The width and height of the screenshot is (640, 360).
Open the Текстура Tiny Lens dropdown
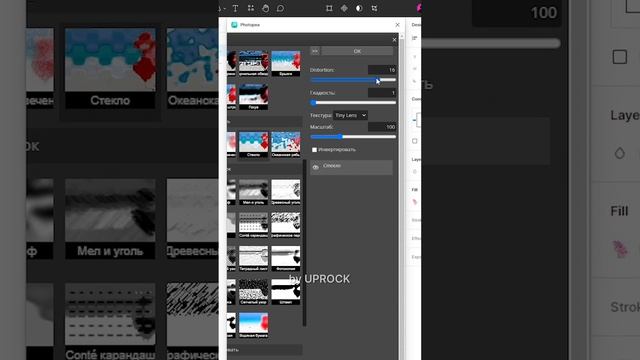tap(351, 116)
